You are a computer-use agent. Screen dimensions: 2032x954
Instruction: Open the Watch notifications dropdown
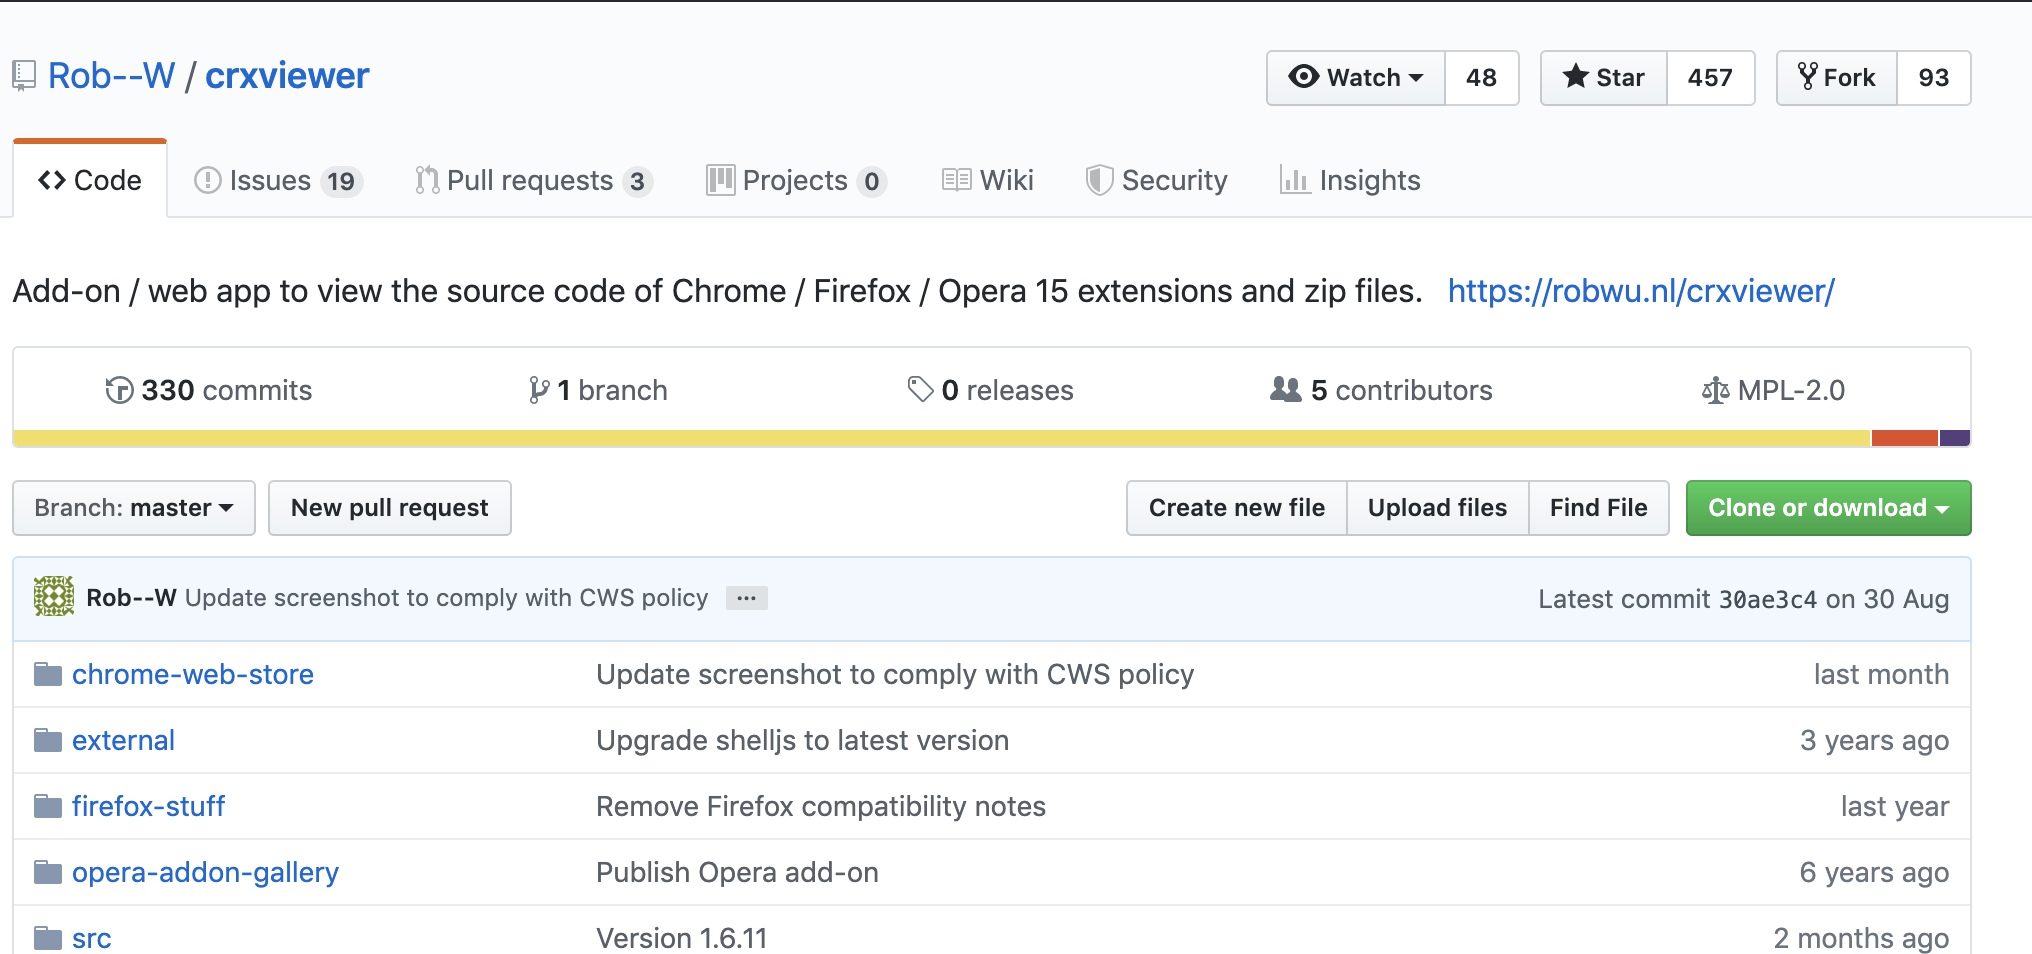(x=1356, y=78)
